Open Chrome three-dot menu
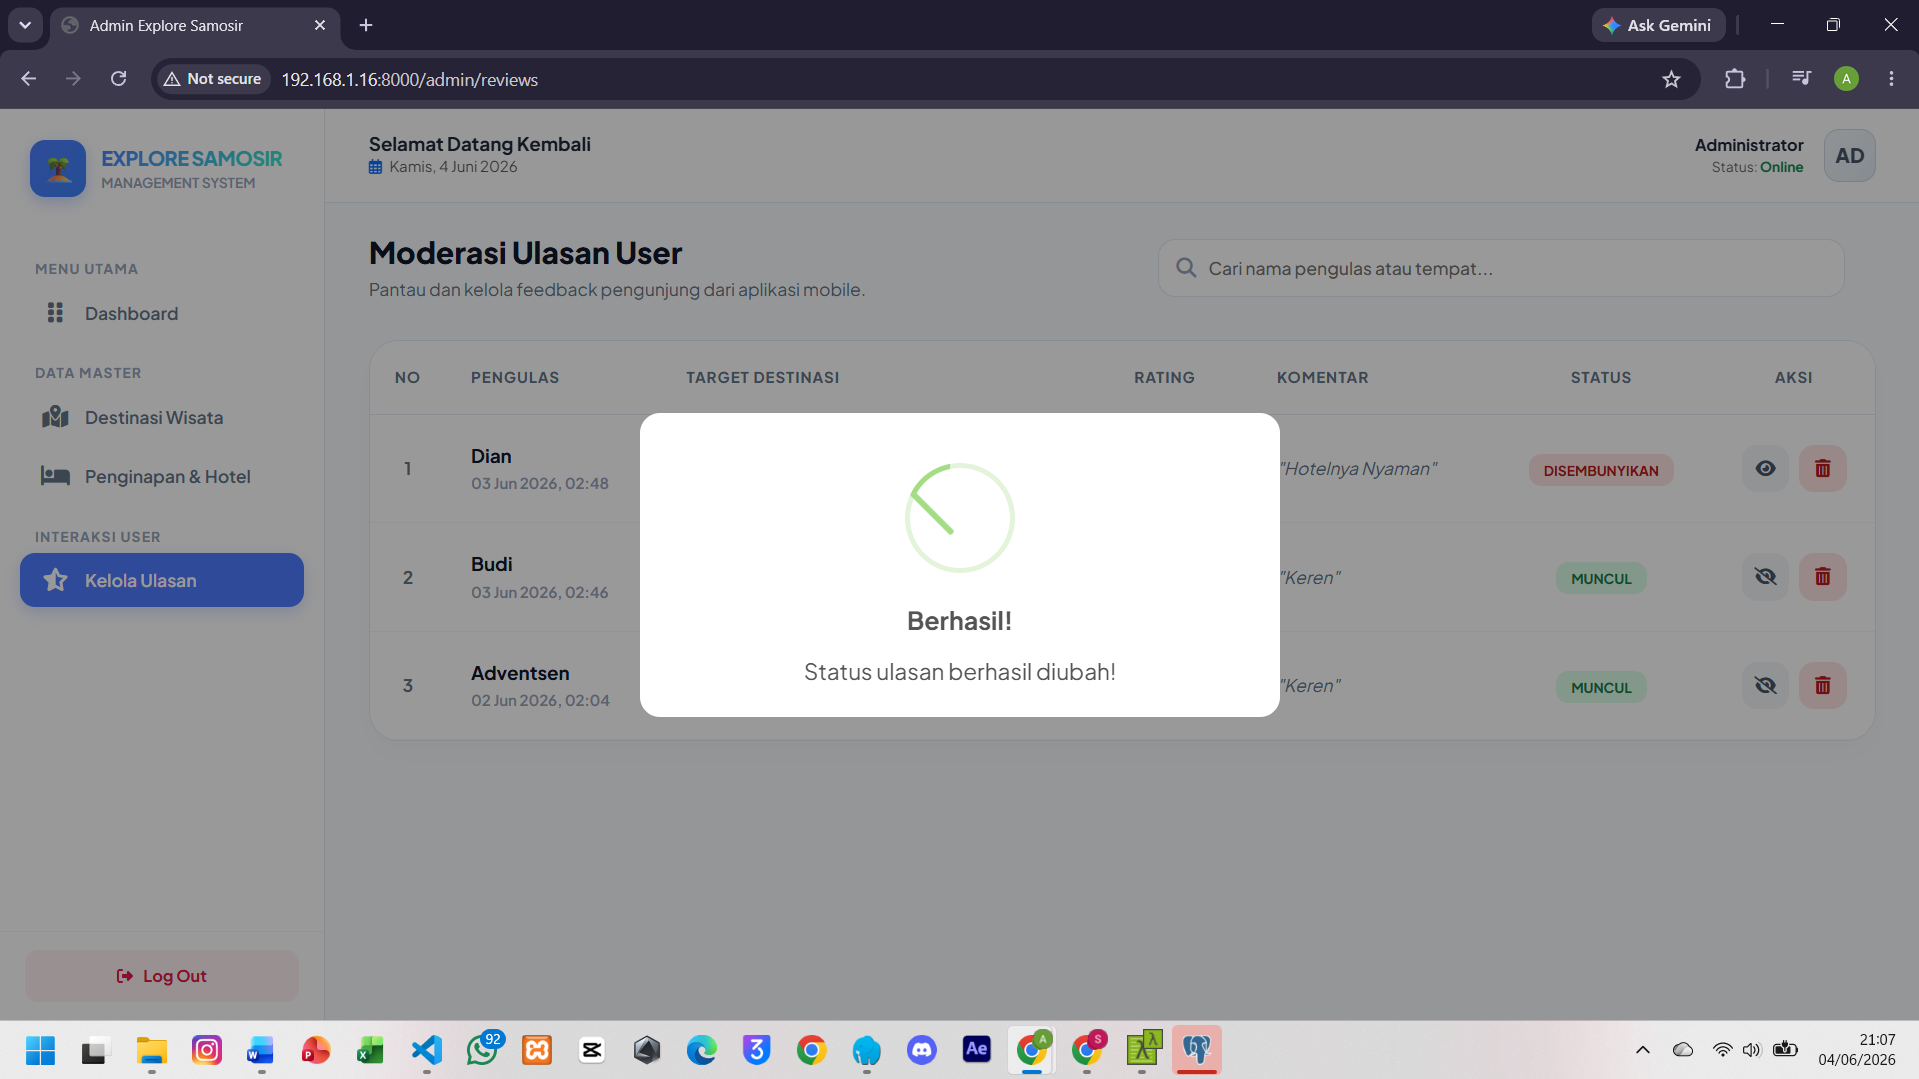 [1891, 79]
